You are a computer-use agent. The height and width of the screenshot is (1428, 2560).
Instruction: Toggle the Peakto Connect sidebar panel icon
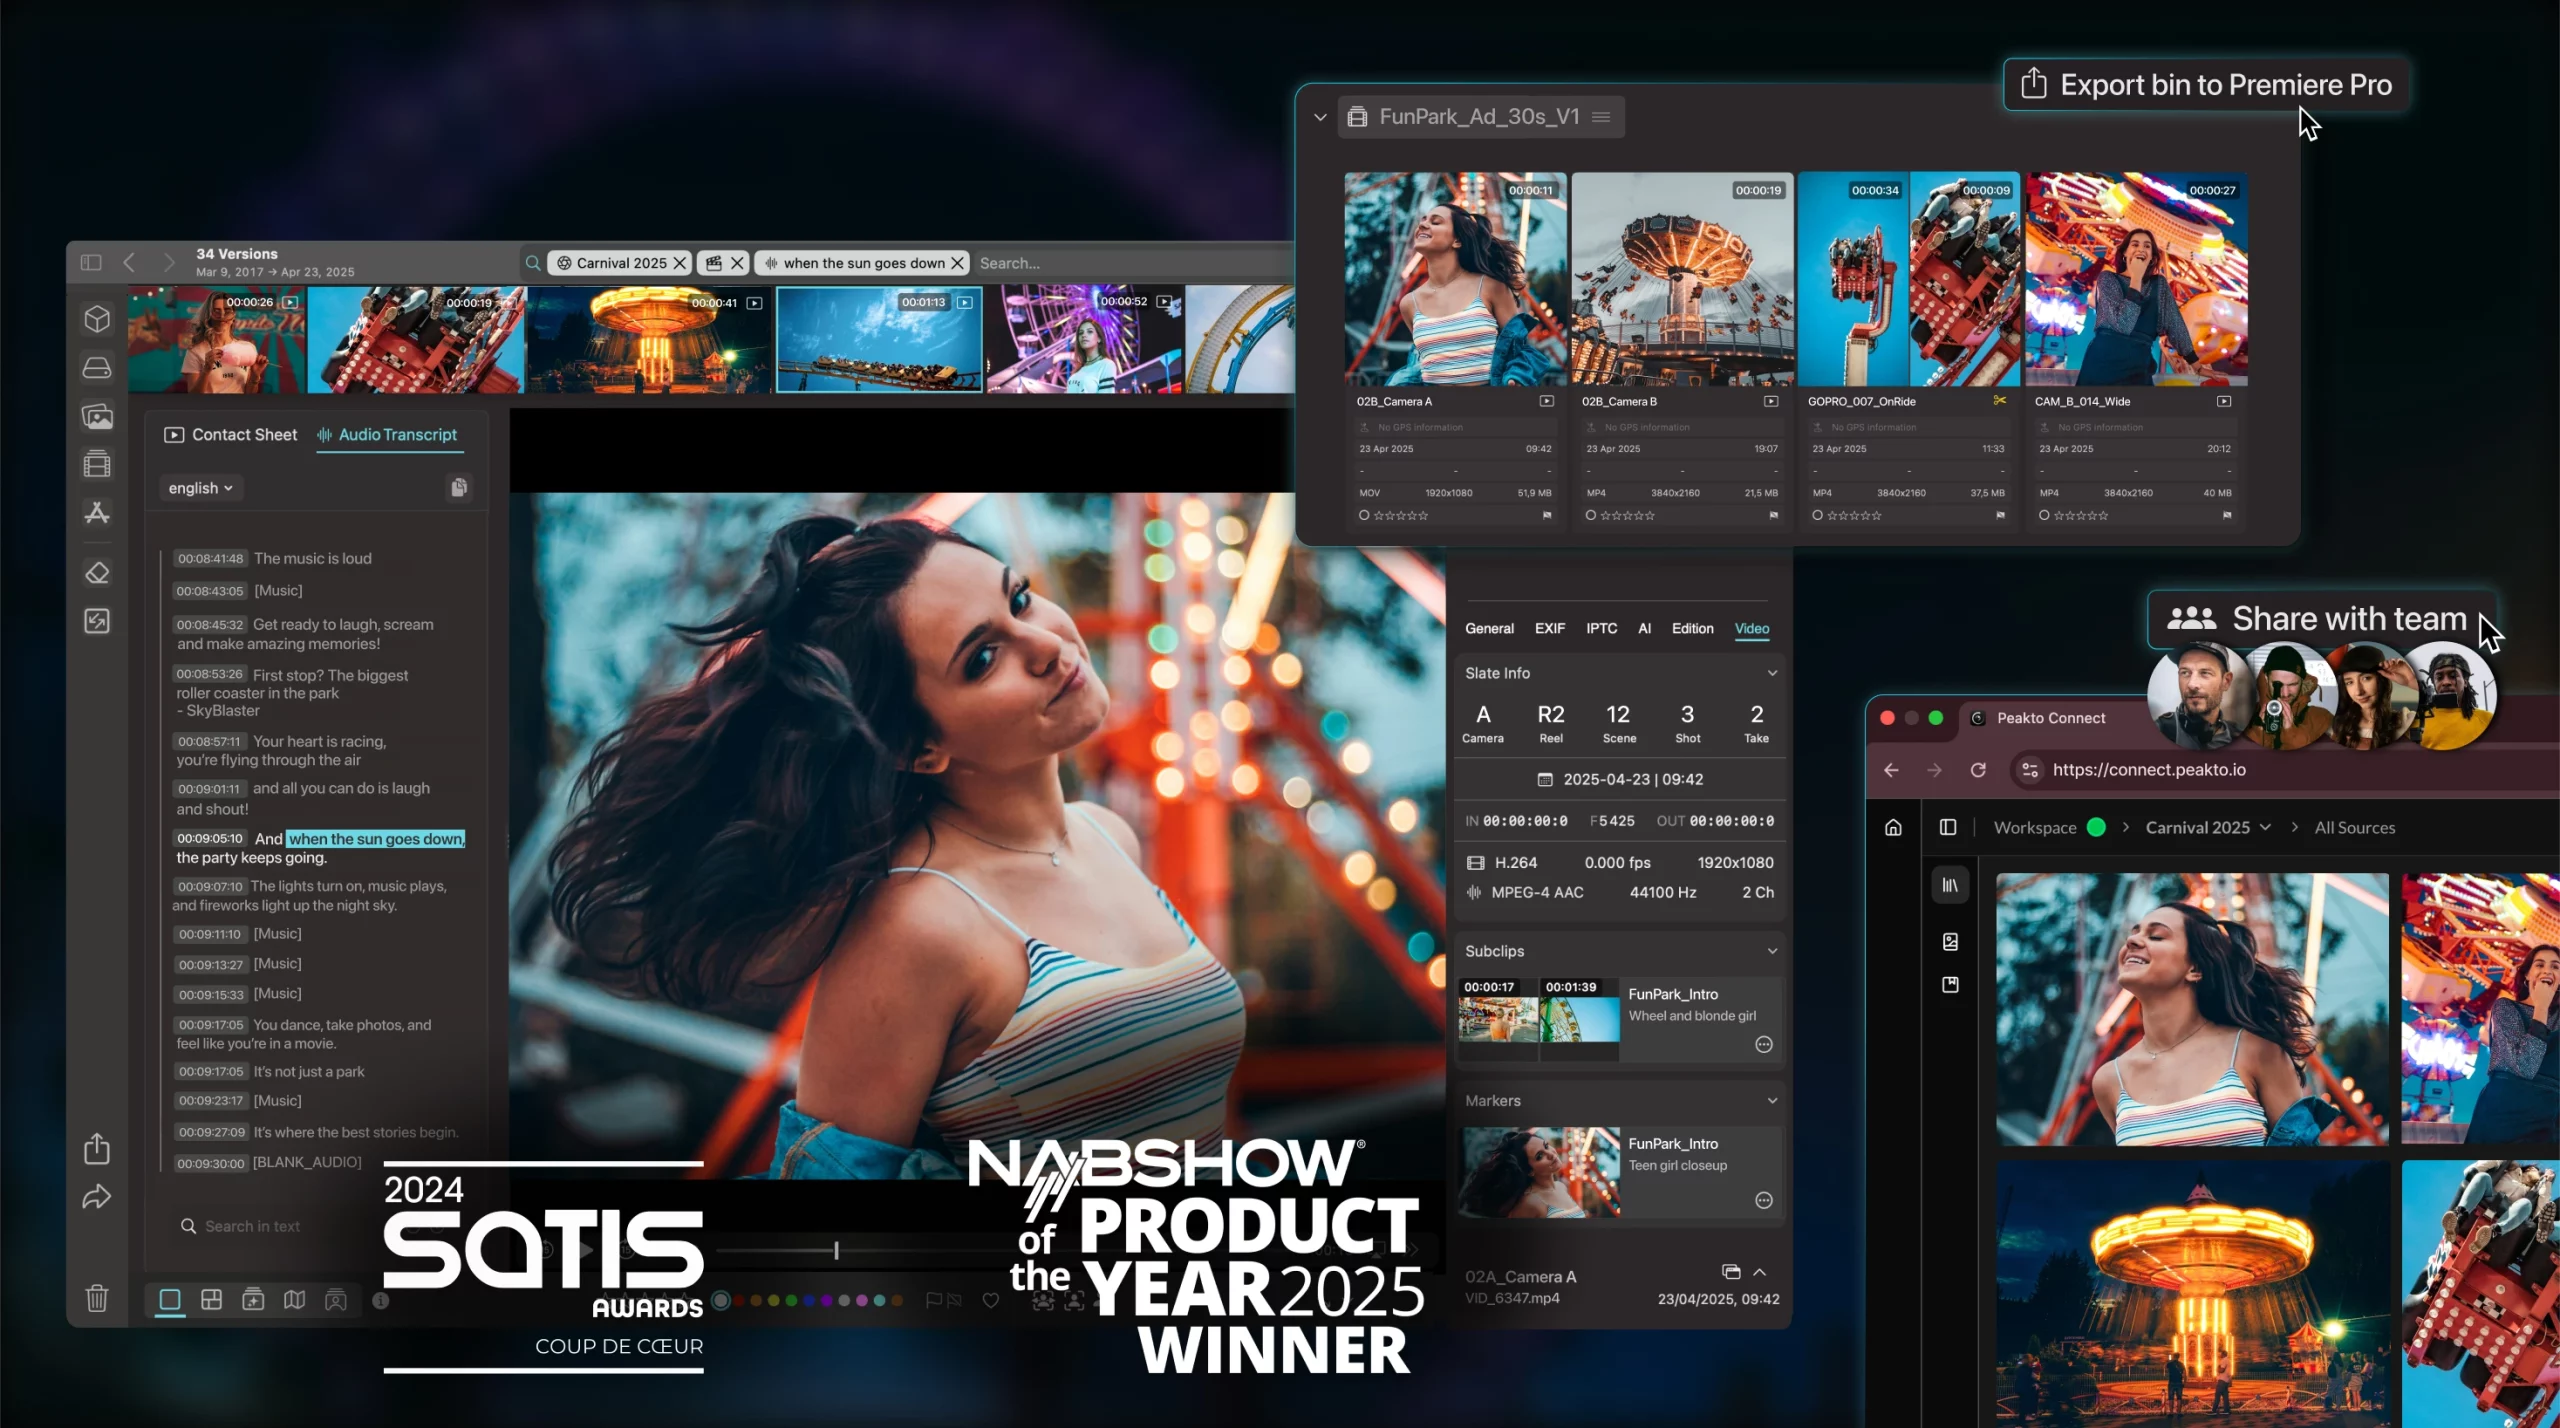point(1948,827)
